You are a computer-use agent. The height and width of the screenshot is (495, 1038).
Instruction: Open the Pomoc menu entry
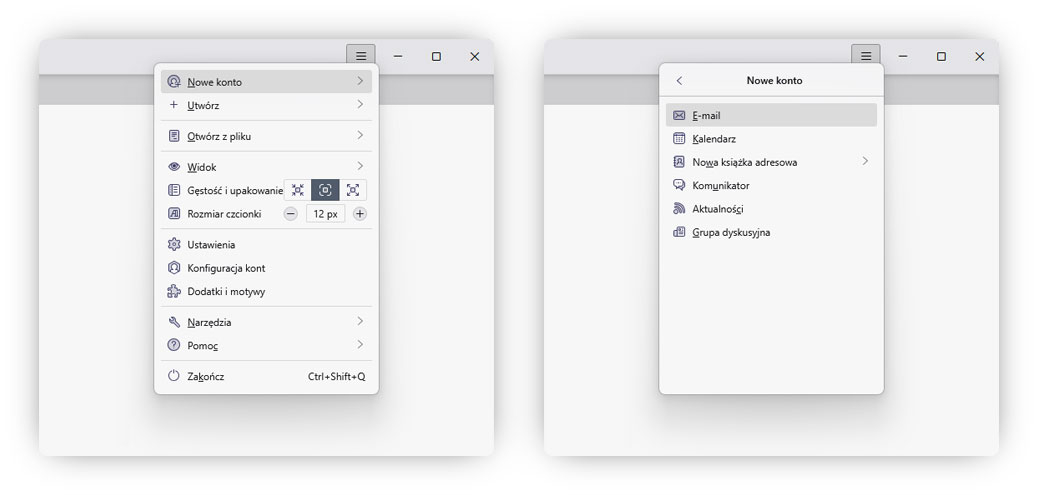(266, 345)
